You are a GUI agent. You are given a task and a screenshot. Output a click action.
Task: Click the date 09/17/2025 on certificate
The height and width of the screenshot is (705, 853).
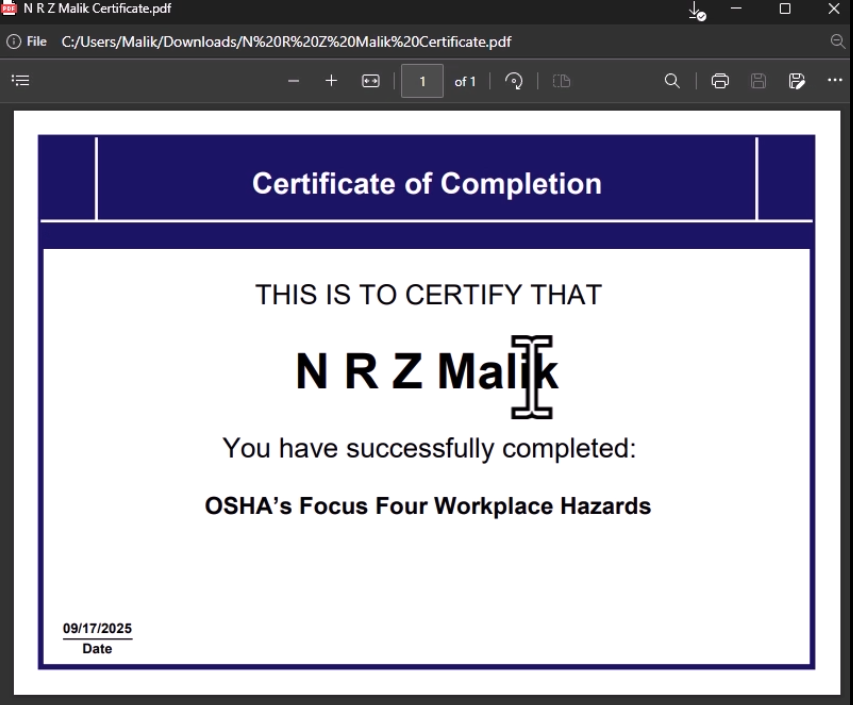coord(97,629)
